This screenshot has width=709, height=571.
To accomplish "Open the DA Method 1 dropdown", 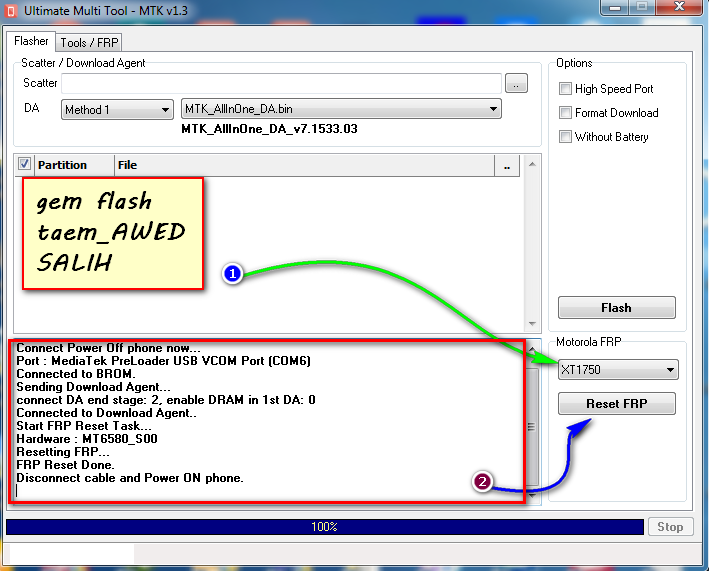I will point(117,109).
